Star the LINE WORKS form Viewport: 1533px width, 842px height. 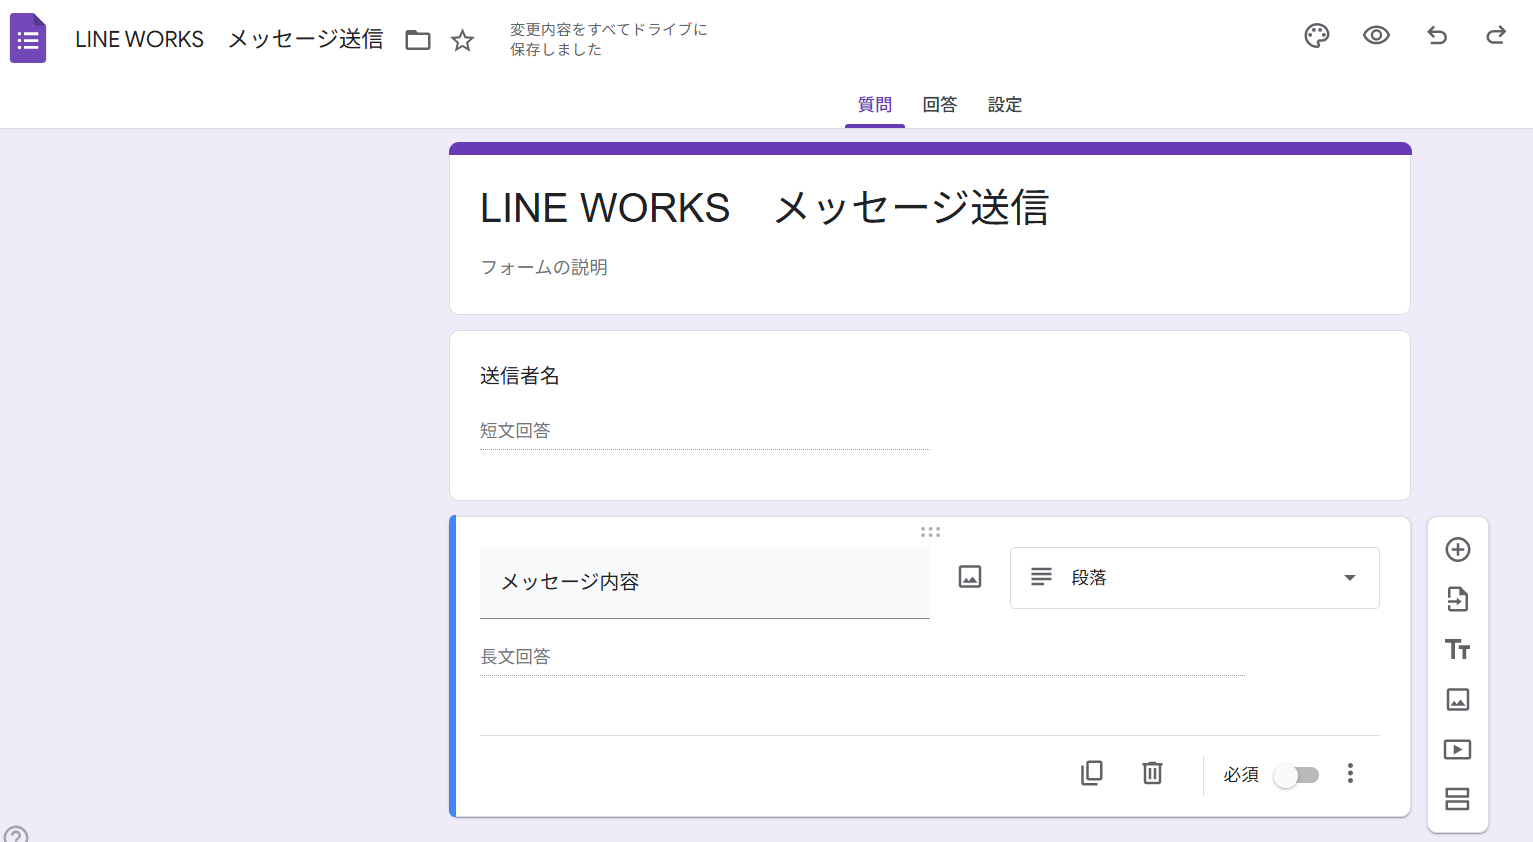tap(462, 40)
